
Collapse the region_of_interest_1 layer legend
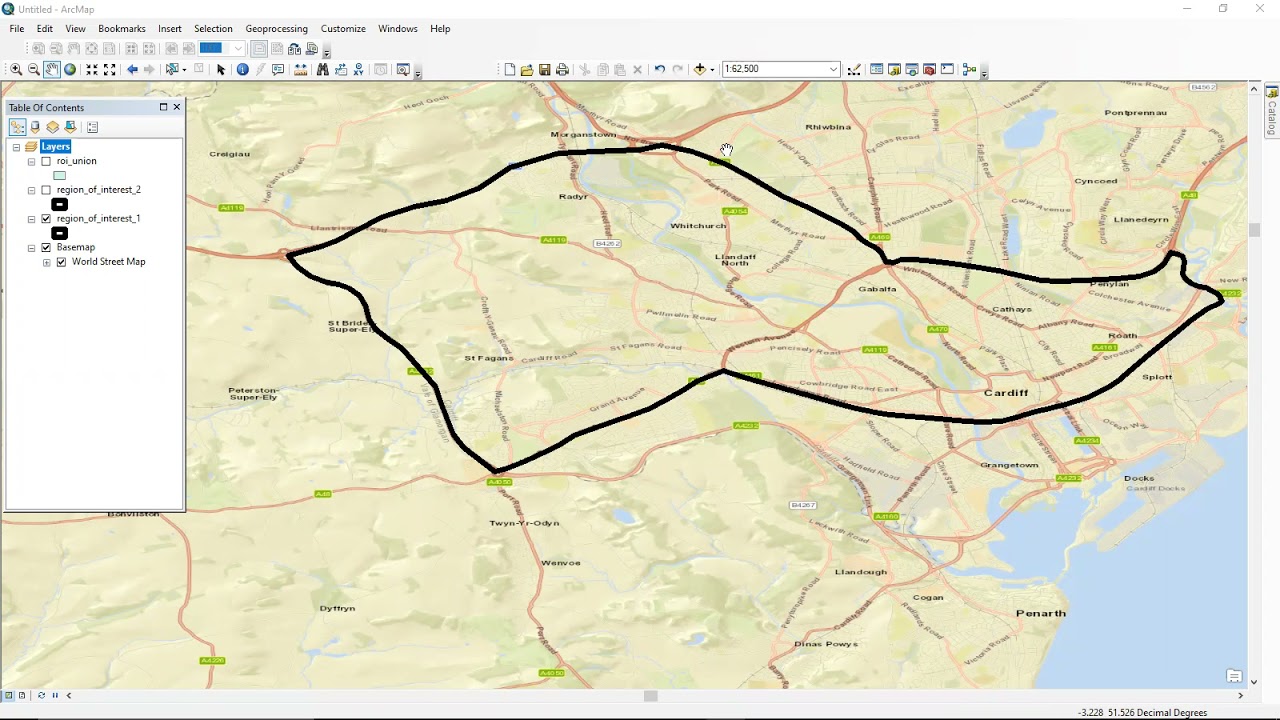pos(31,219)
